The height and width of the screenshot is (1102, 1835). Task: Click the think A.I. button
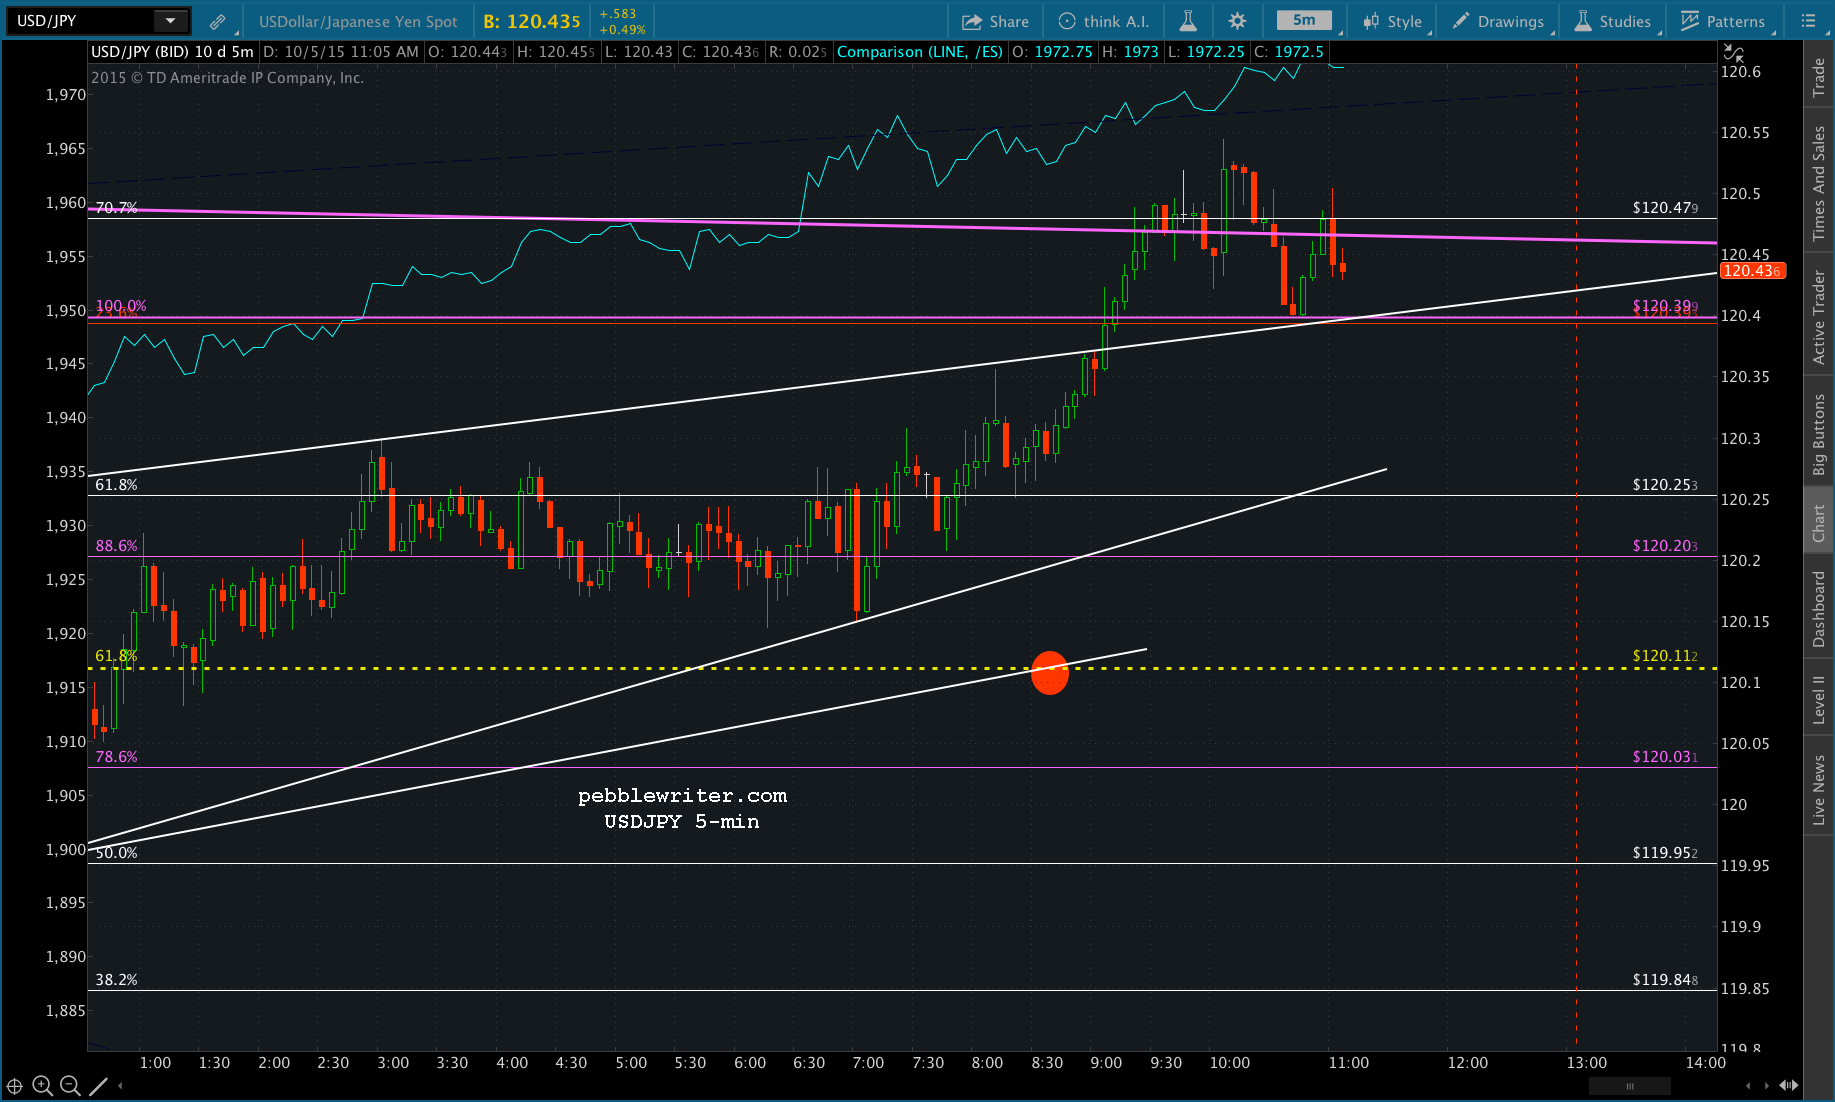pyautogui.click(x=1104, y=21)
